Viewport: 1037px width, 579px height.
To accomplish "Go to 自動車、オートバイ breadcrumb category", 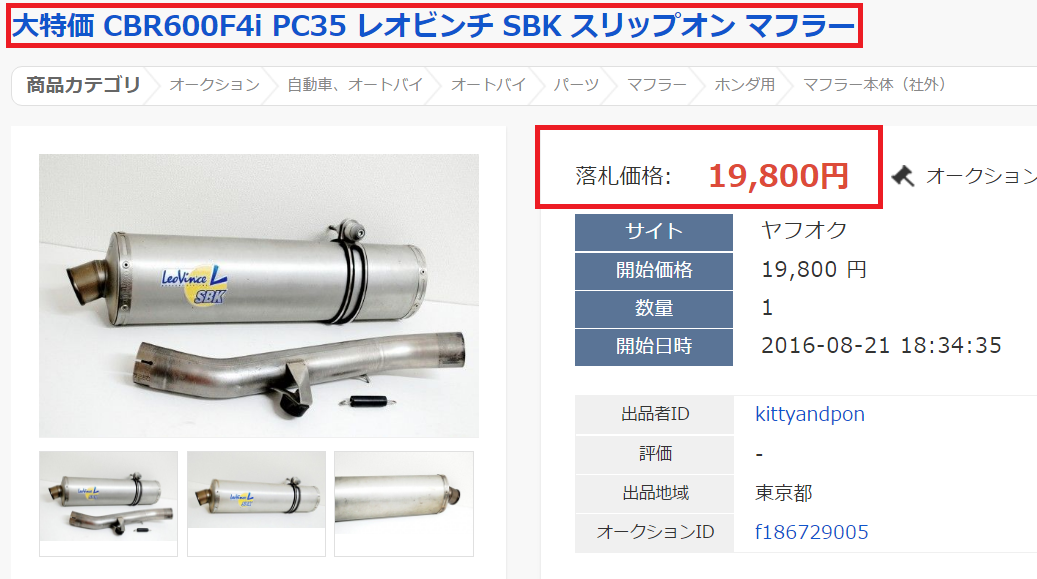I will 355,85.
